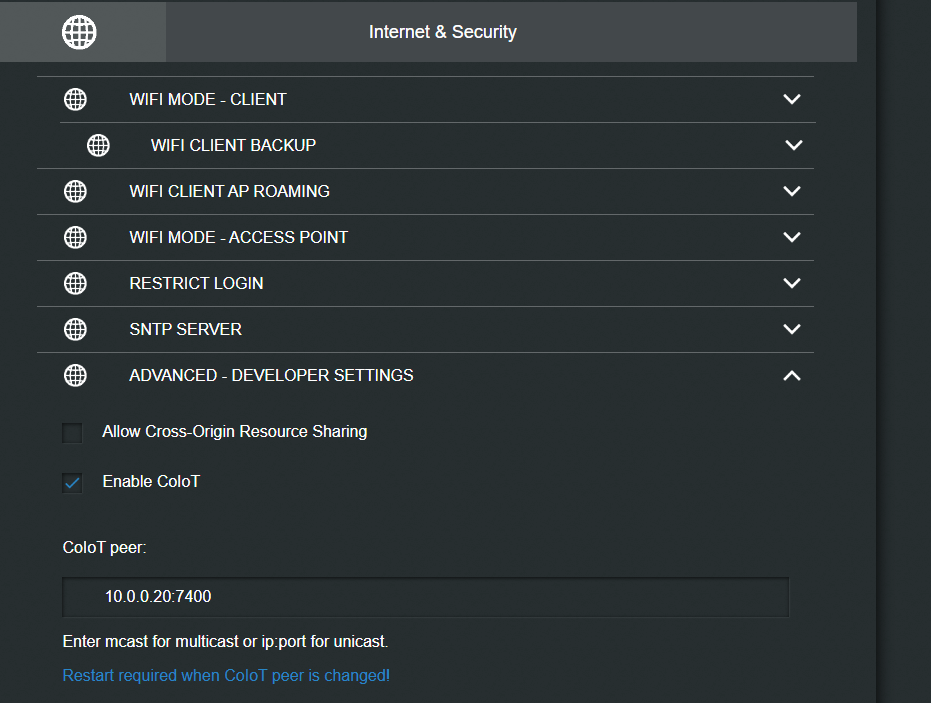
Task: Expand the SNTP SERVER chevron
Action: pyautogui.click(x=792, y=329)
